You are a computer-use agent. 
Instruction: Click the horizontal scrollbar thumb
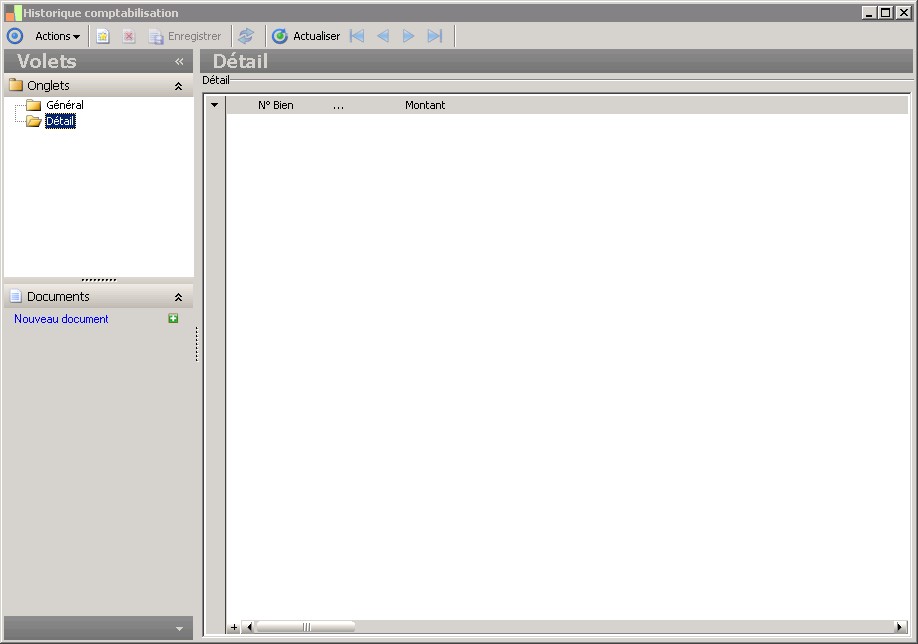click(306, 627)
